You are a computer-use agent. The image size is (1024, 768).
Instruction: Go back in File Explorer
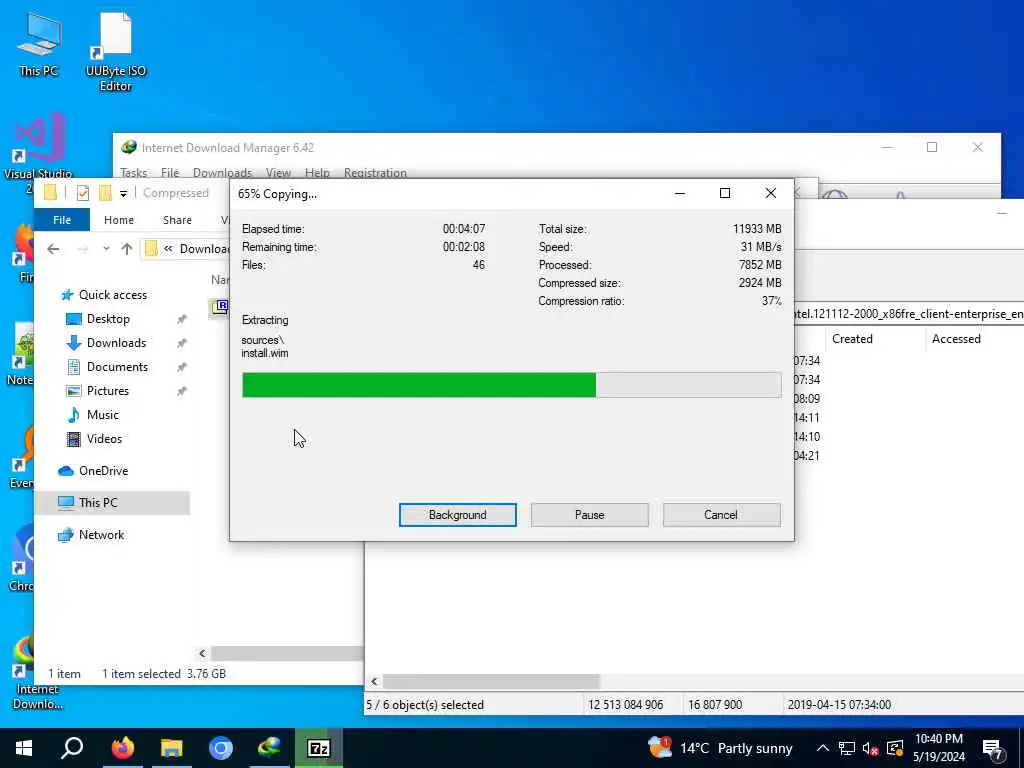(x=54, y=249)
